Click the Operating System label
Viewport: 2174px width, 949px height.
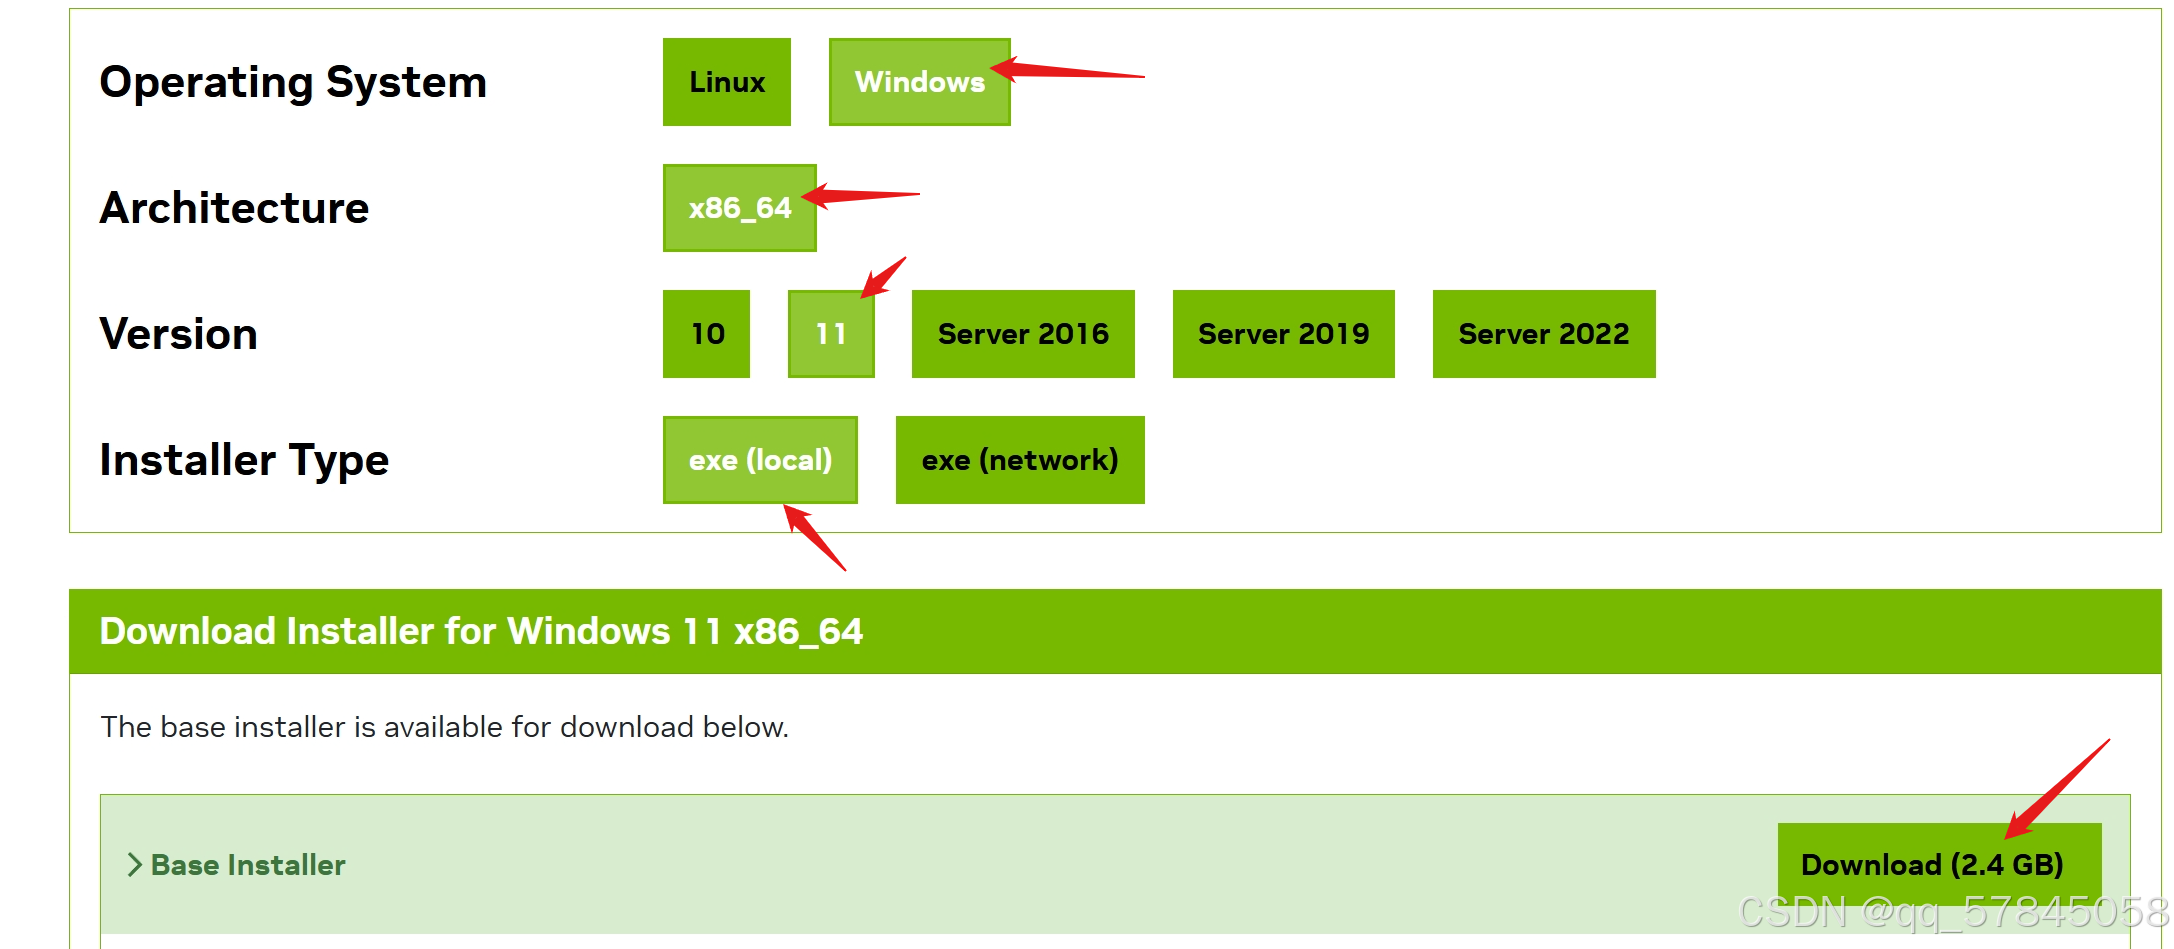click(293, 82)
